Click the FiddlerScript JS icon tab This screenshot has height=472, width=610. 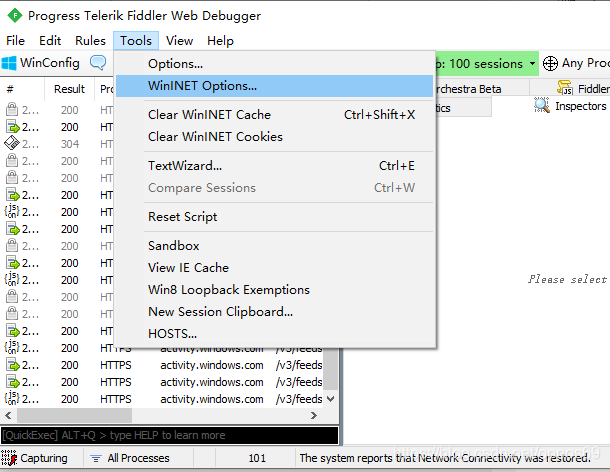click(565, 88)
